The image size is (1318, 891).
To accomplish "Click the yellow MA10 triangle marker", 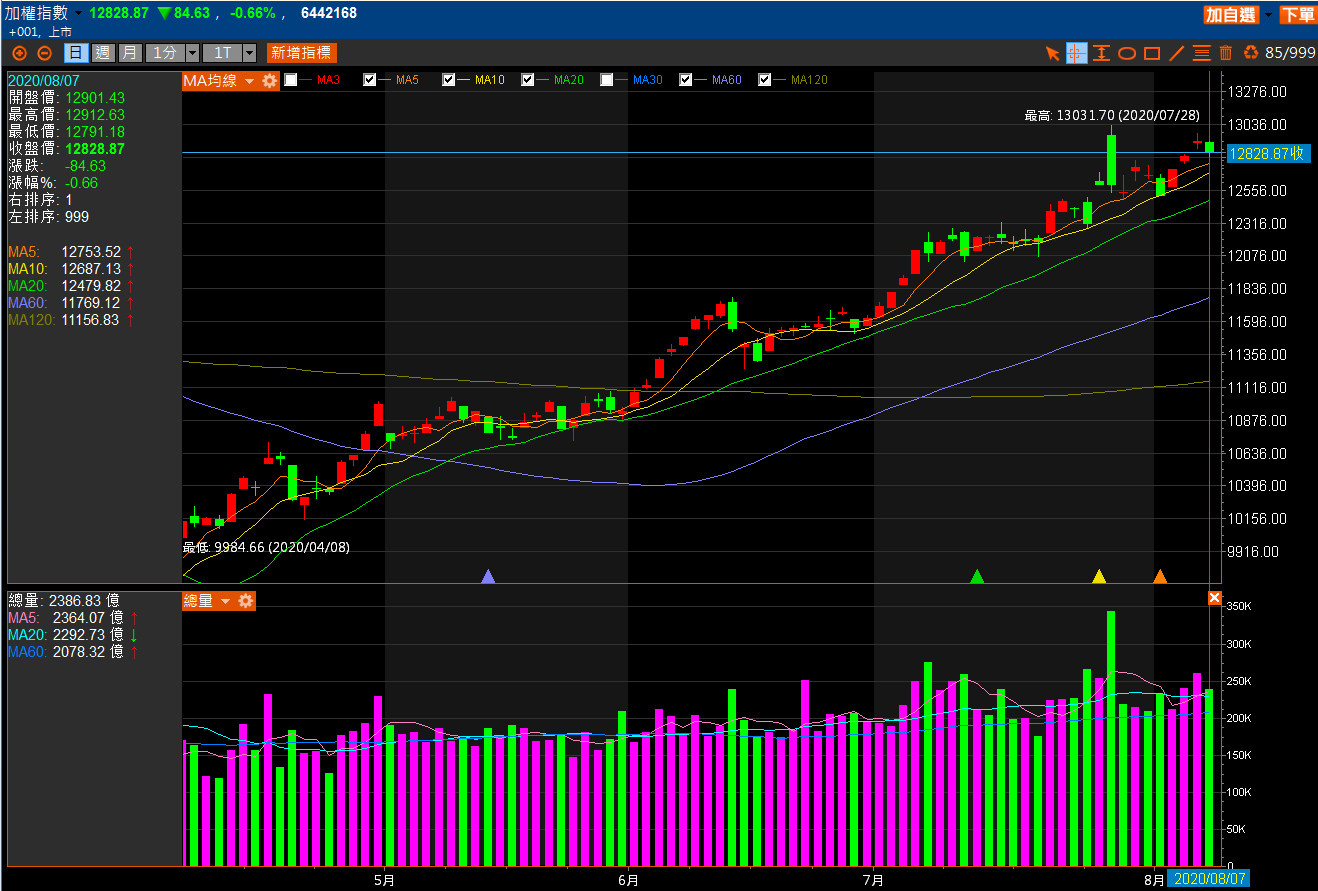I will [x=1099, y=576].
